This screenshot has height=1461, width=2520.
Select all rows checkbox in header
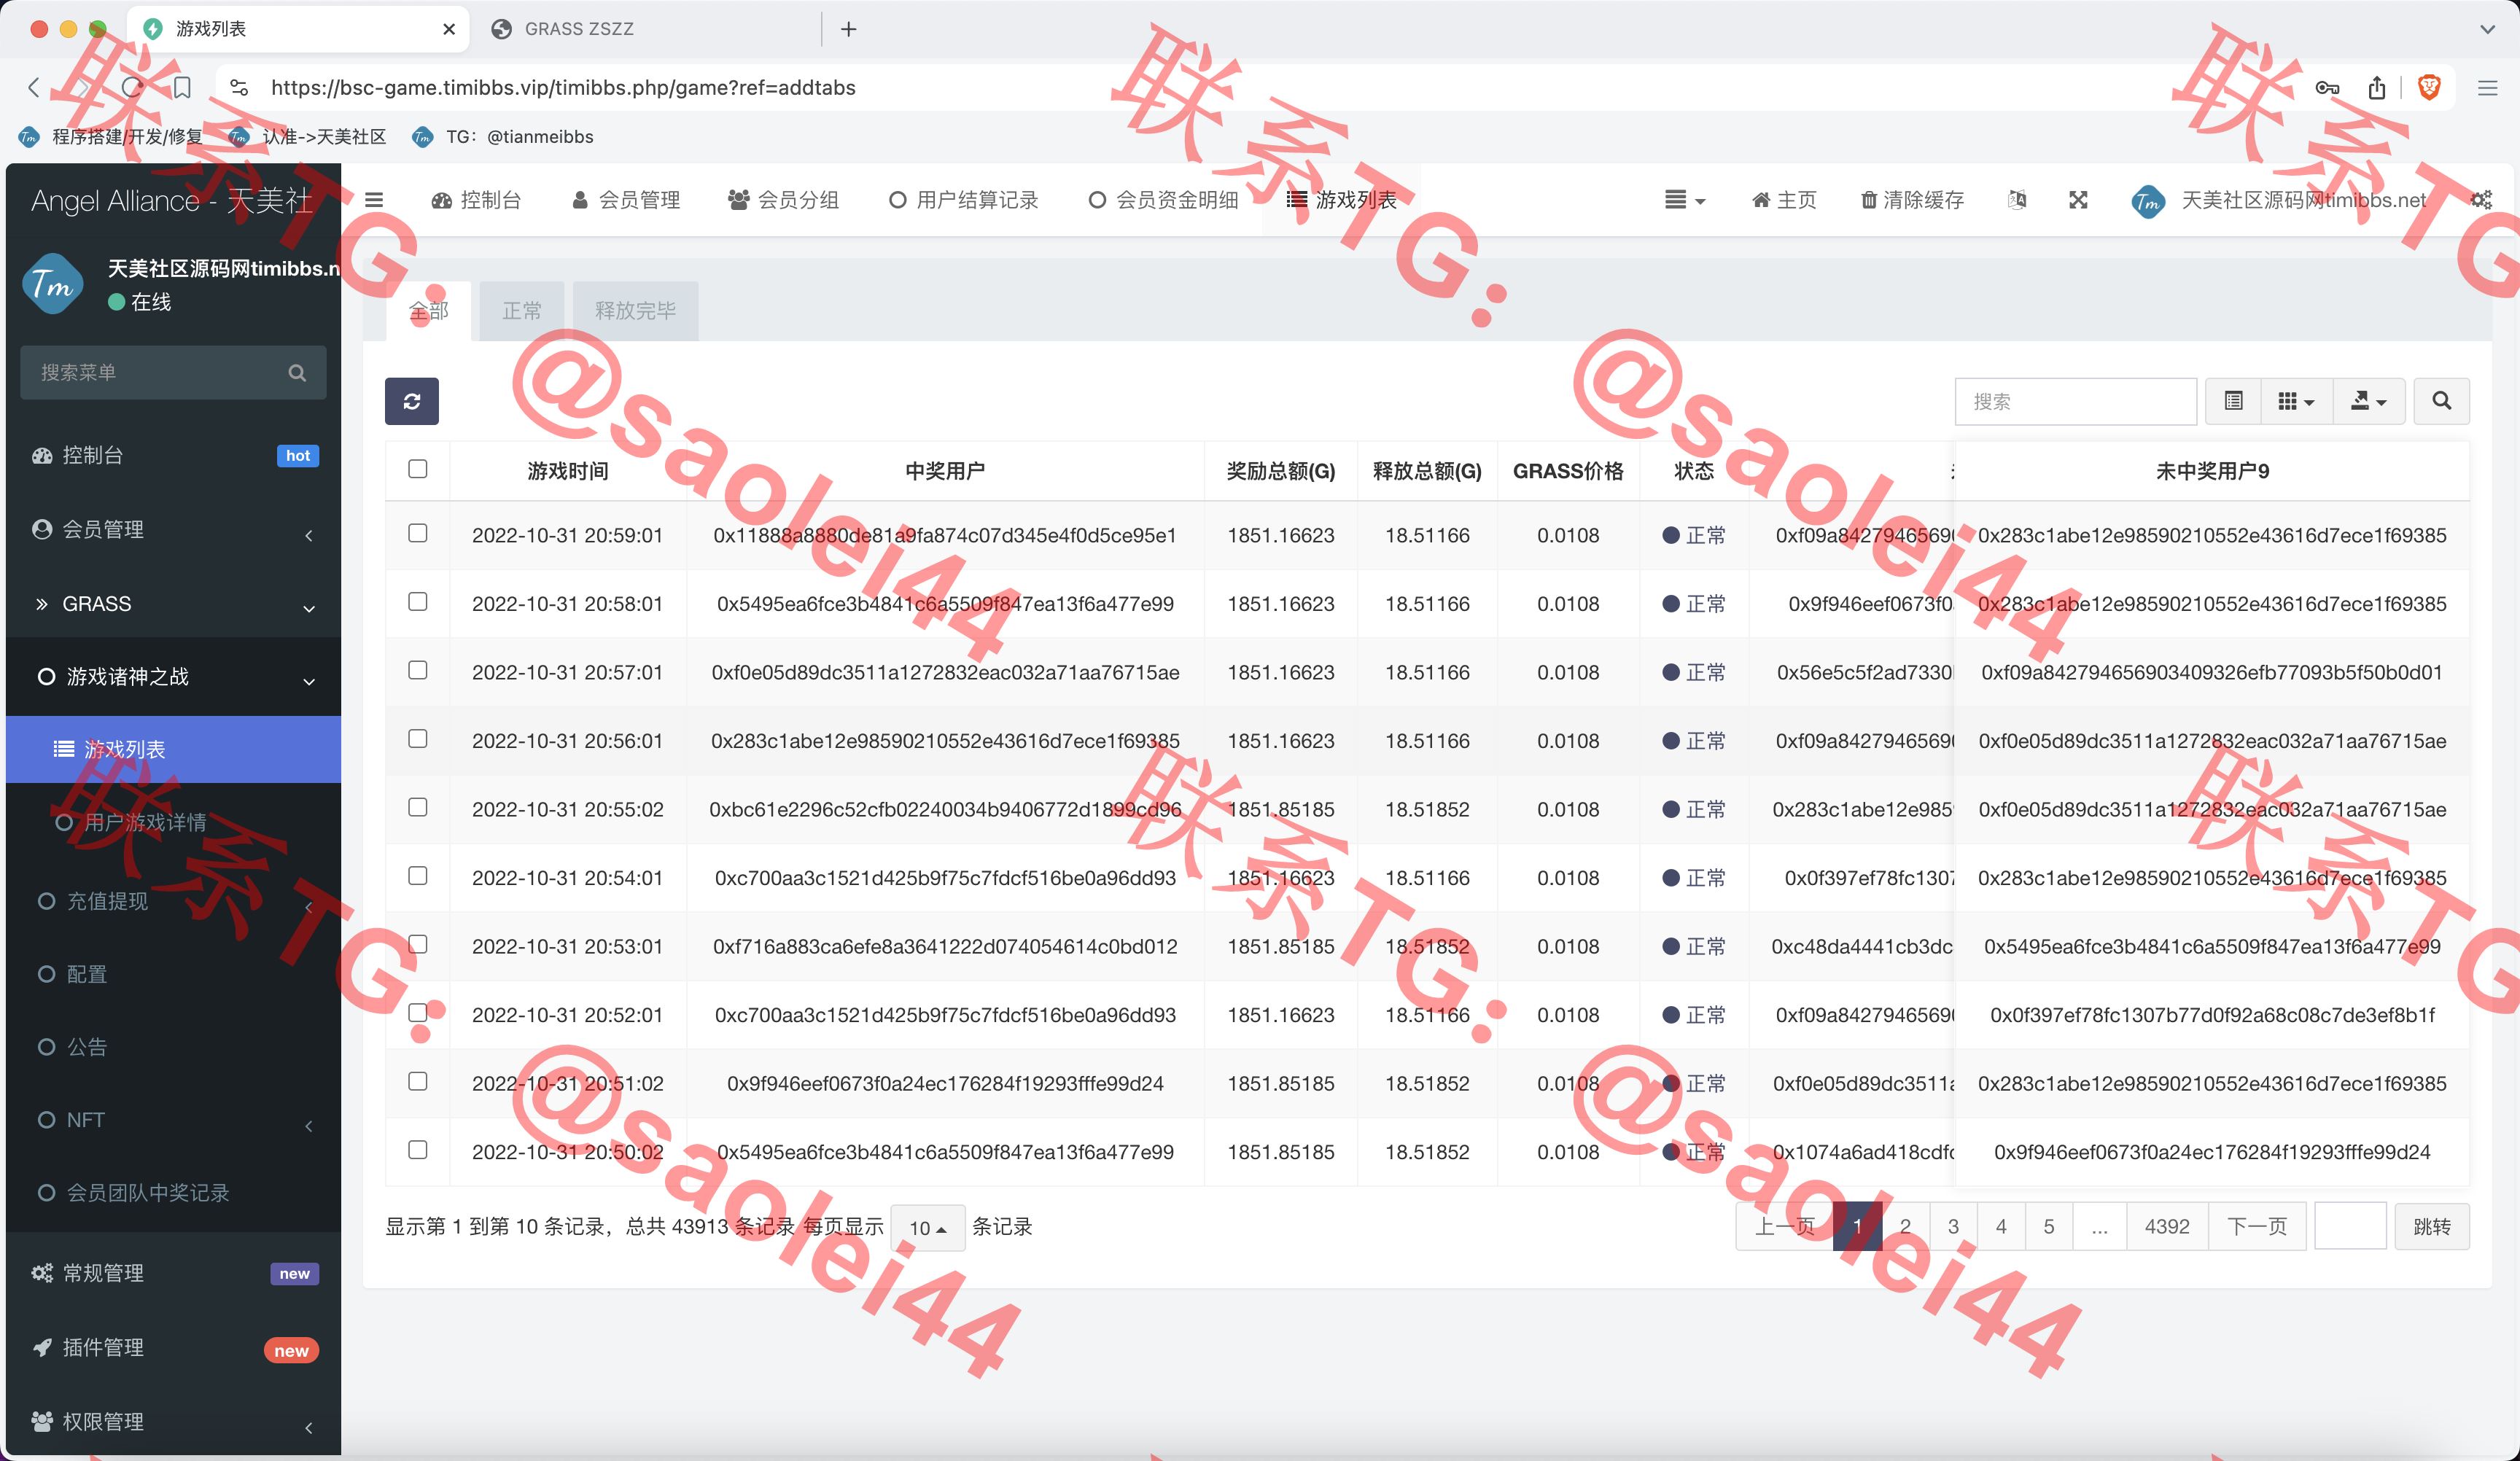tap(418, 469)
